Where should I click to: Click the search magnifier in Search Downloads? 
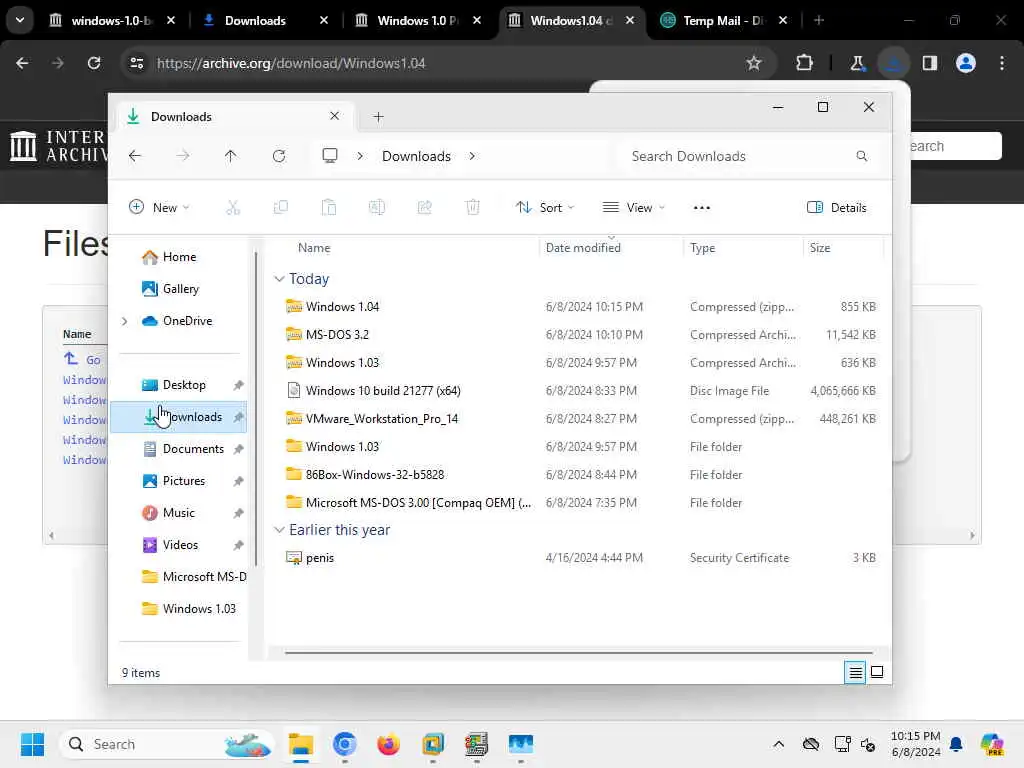pos(861,156)
